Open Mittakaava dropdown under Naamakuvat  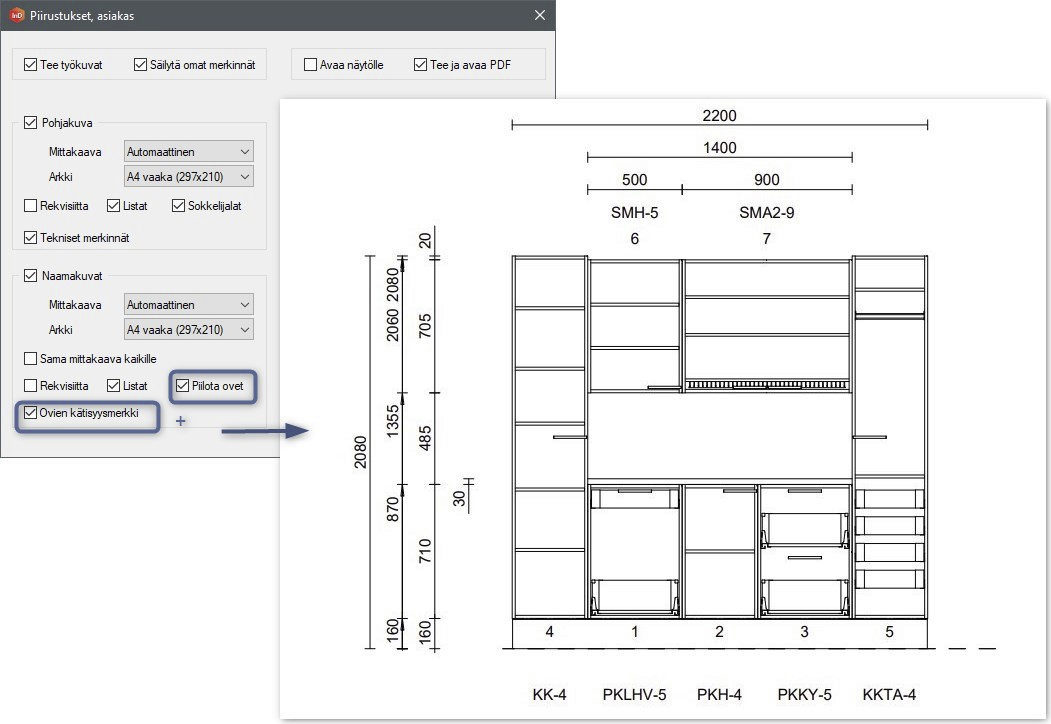click(x=188, y=305)
